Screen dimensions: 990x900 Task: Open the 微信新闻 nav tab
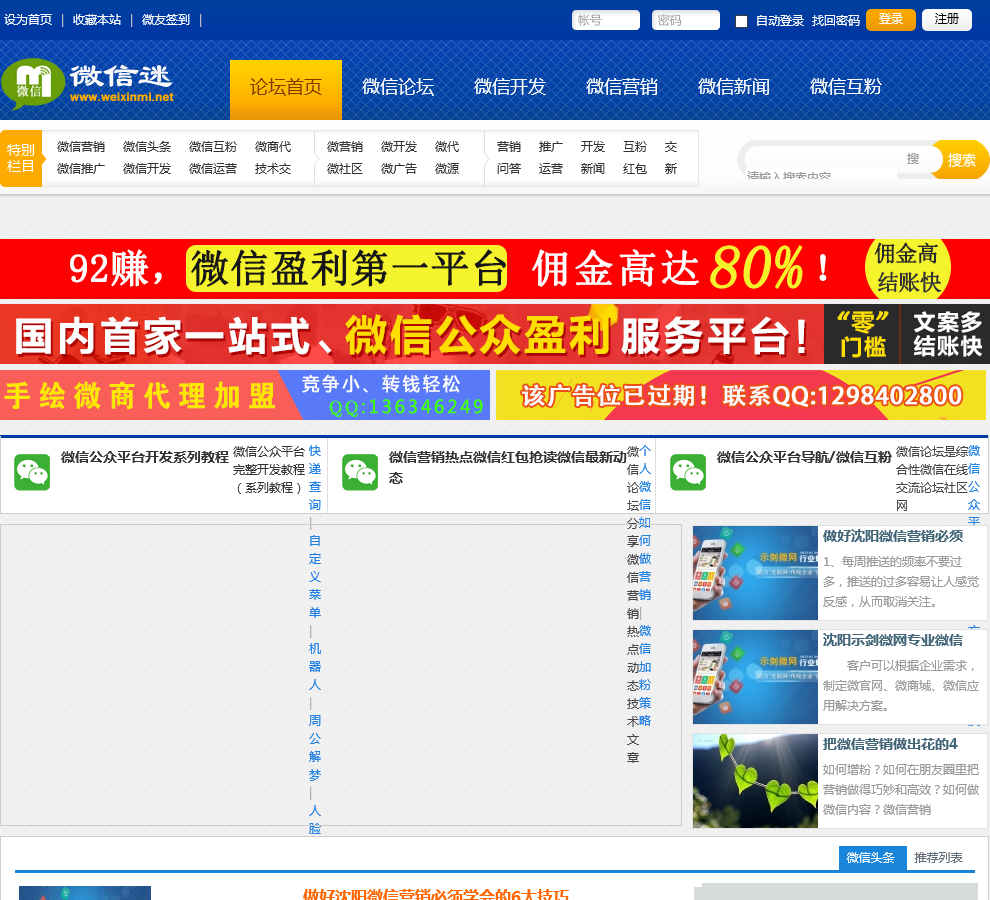pyautogui.click(x=734, y=87)
